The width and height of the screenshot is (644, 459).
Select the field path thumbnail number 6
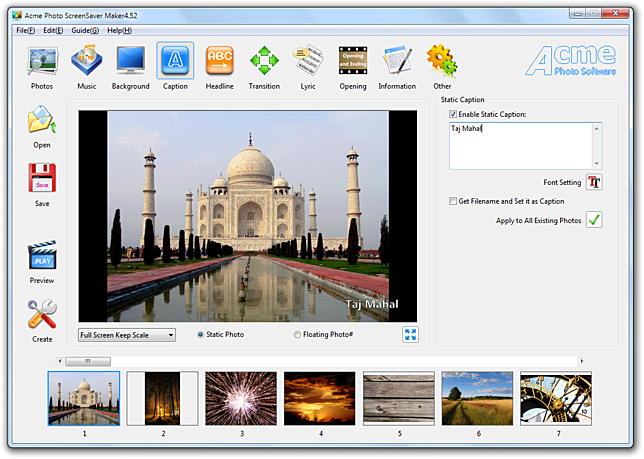477,398
